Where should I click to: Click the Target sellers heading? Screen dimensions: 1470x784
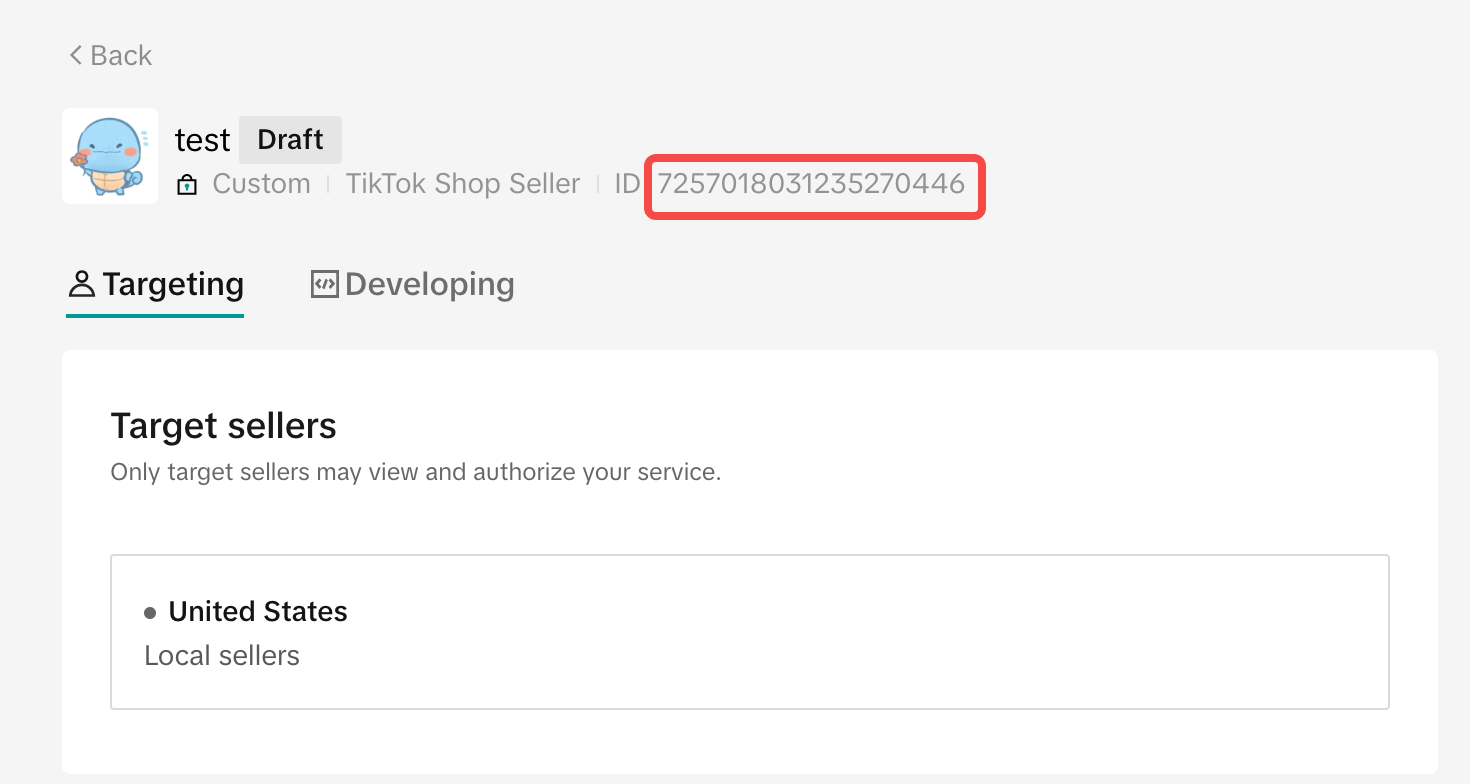pyautogui.click(x=224, y=426)
